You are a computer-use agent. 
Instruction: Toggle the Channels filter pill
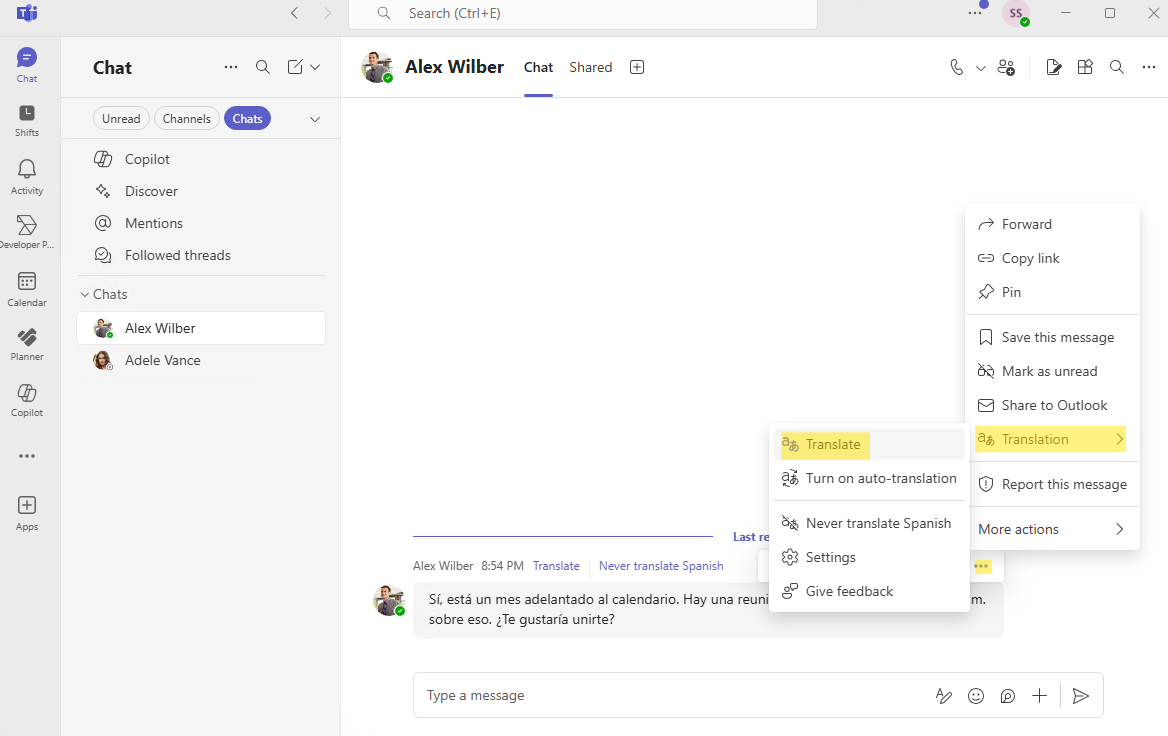pos(187,118)
